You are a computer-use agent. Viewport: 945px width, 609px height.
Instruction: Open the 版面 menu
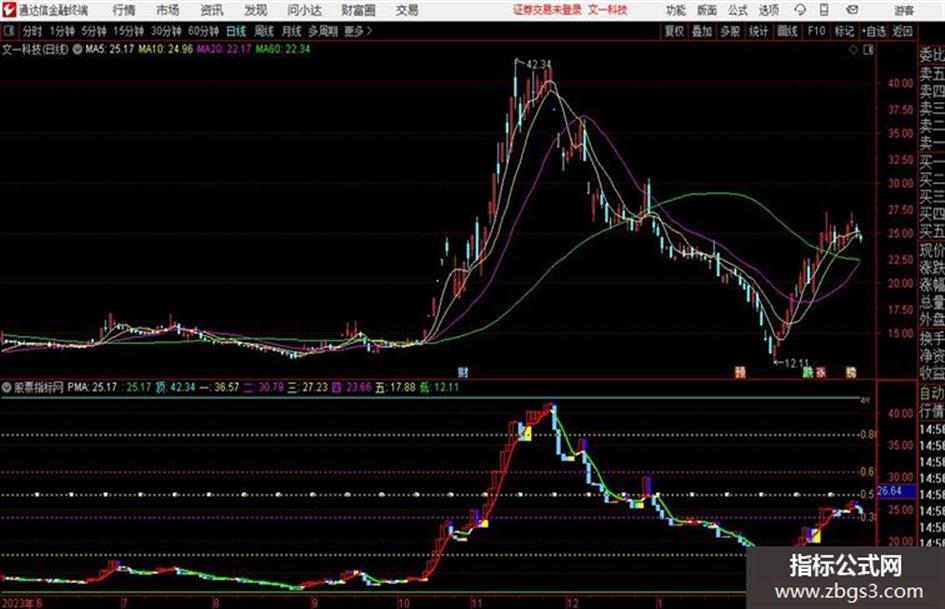tap(706, 10)
